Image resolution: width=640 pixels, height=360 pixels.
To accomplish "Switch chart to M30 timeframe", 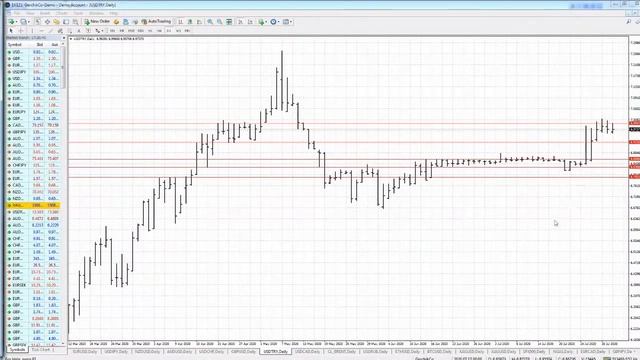I will pos(140,31).
